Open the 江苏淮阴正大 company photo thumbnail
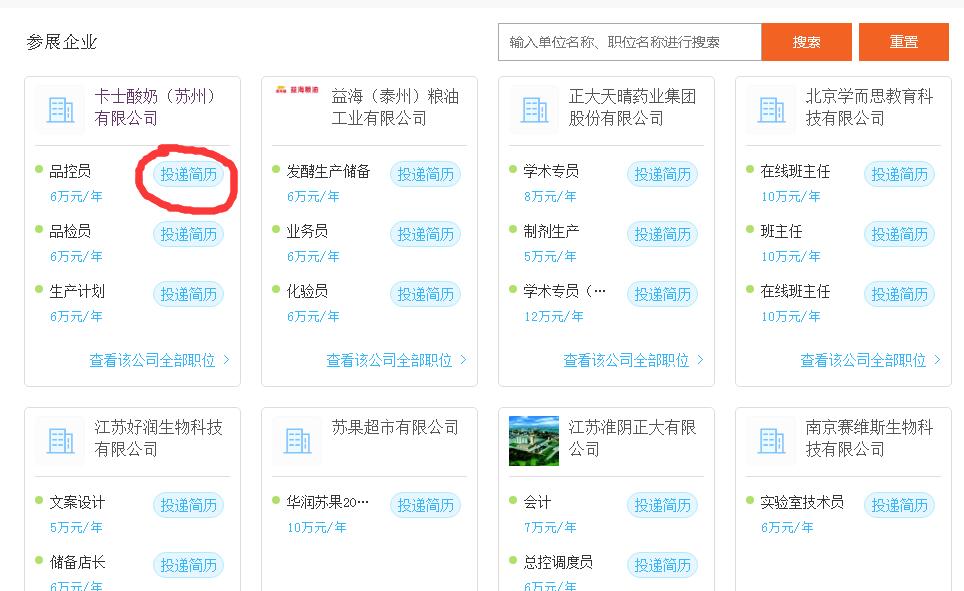Image resolution: width=964 pixels, height=591 pixels. point(534,440)
